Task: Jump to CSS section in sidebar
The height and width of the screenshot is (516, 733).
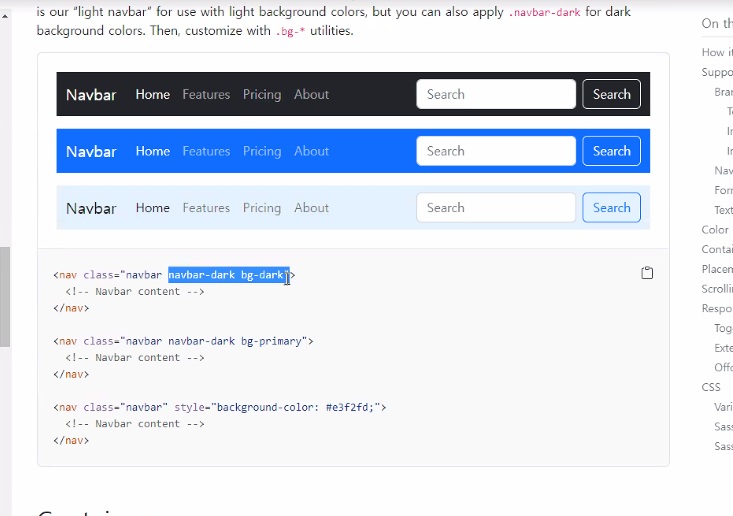Action: 711,387
